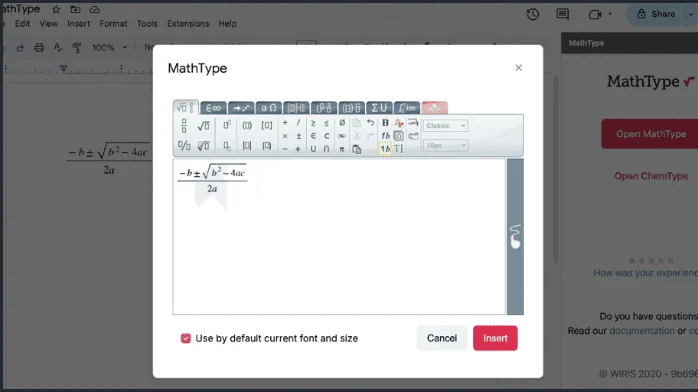698x392 pixels.
Task: Switch to the scripts and layout tab
Action: click(324, 108)
